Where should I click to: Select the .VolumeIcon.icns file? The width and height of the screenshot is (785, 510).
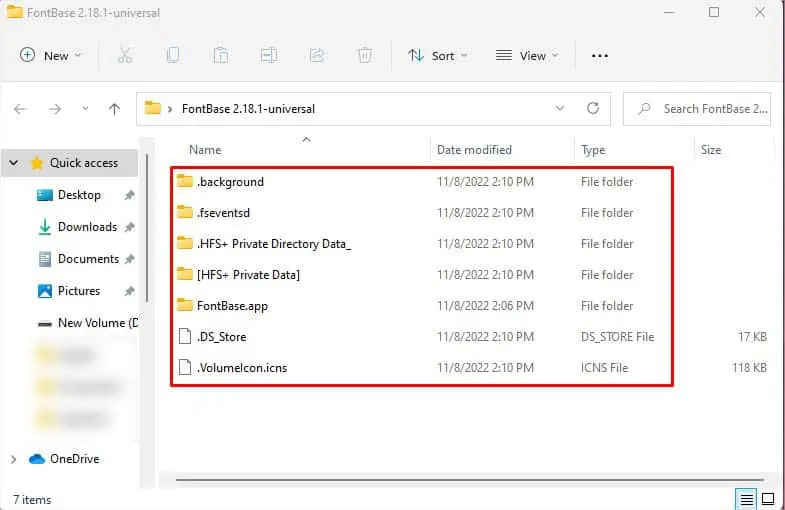point(242,368)
